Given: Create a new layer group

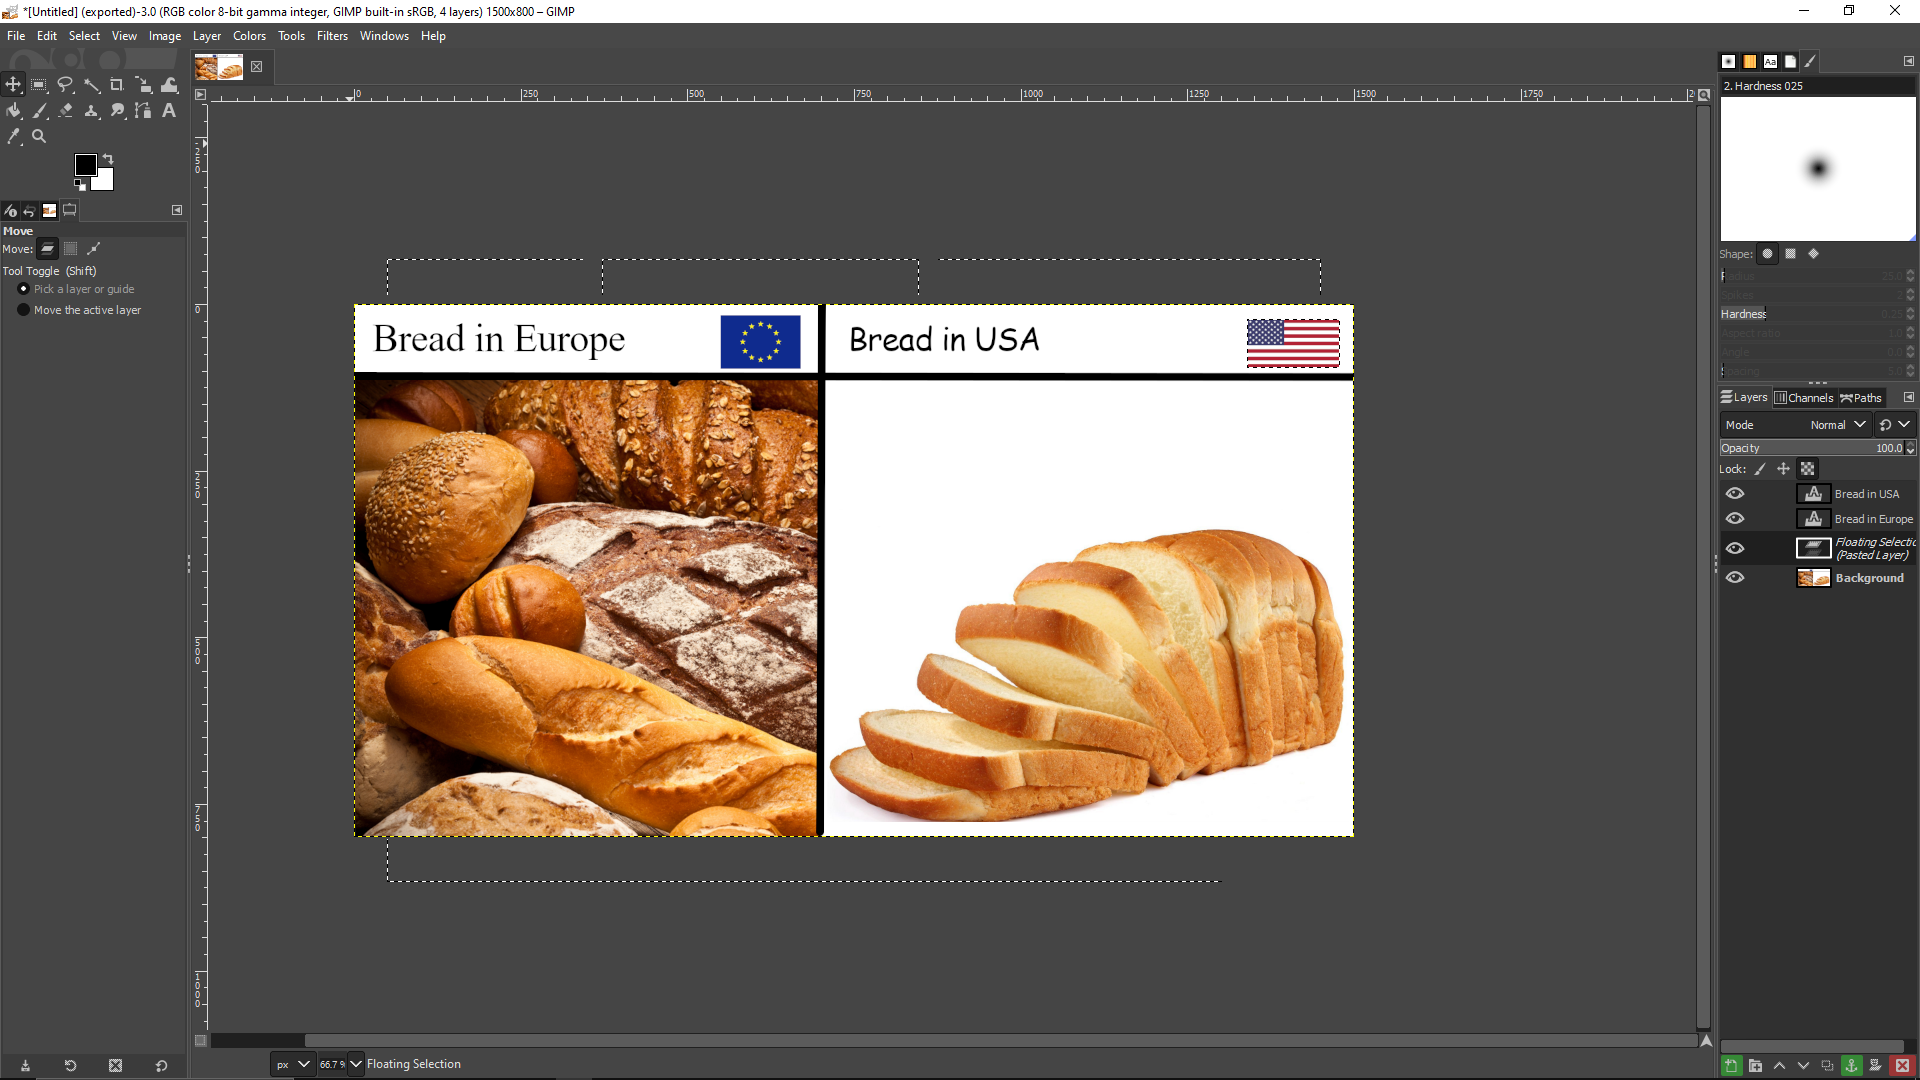Looking at the screenshot, I should (x=1755, y=1066).
